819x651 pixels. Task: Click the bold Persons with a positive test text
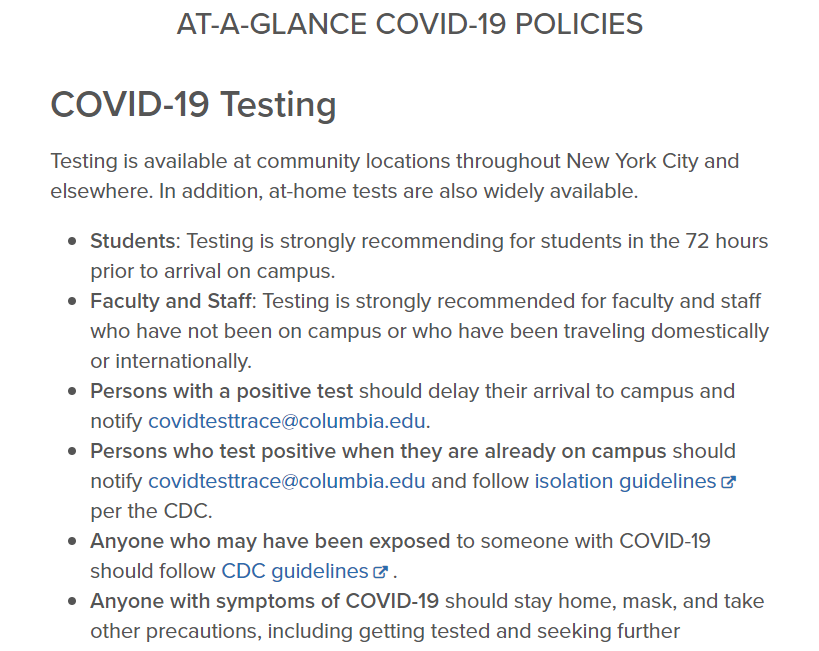tap(221, 391)
